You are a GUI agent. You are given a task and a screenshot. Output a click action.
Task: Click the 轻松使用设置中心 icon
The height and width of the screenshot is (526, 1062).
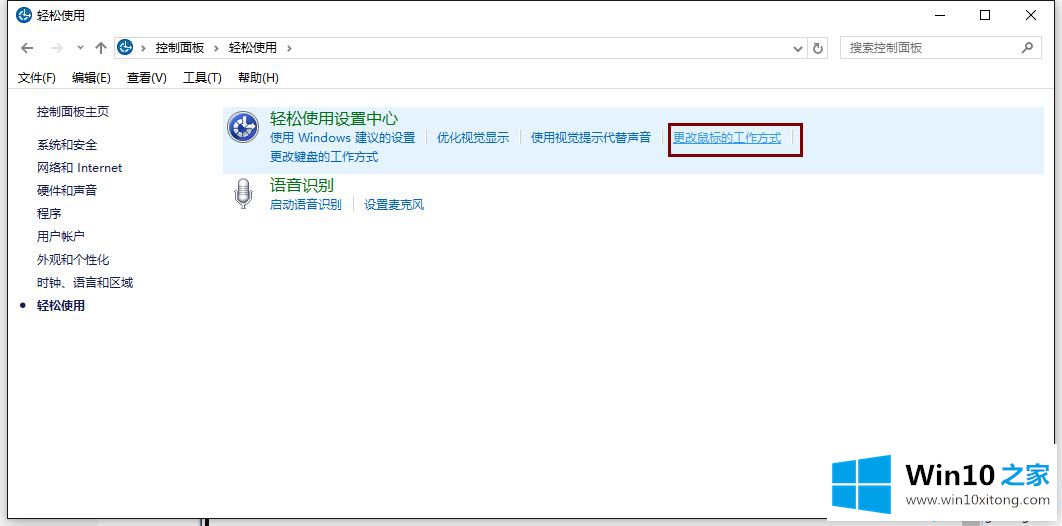tap(242, 127)
